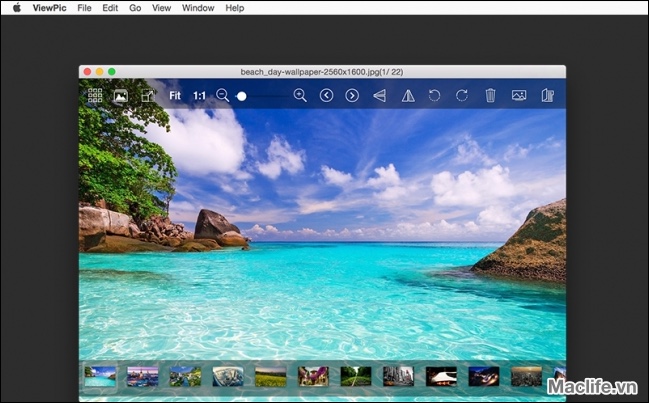Image resolution: width=649 pixels, height=403 pixels.
Task: Select the aerial city sunset thumbnail
Action: pyautogui.click(x=526, y=377)
